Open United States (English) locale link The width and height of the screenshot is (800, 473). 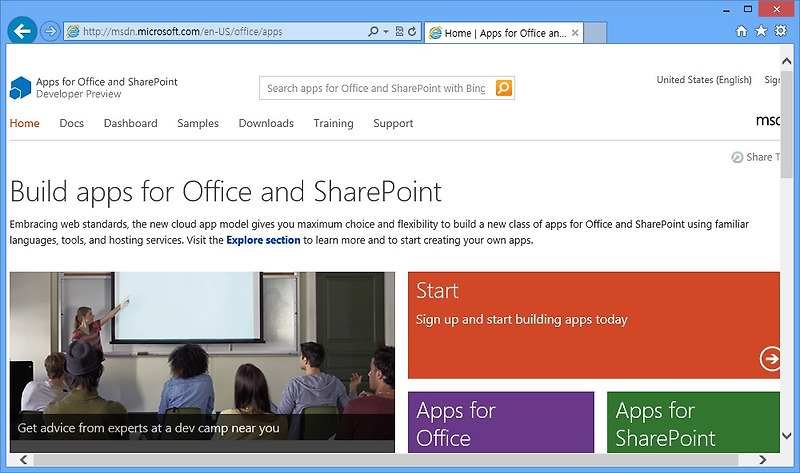704,80
